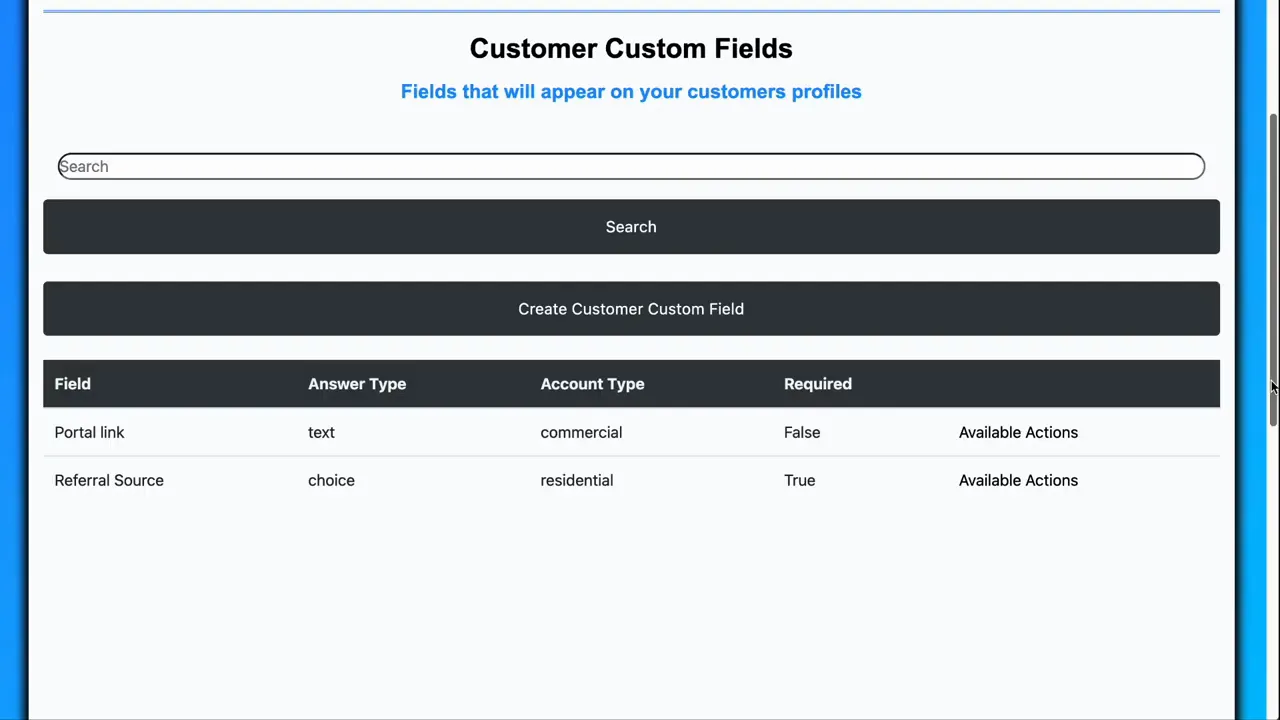Click the text answer type cell

[x=321, y=432]
